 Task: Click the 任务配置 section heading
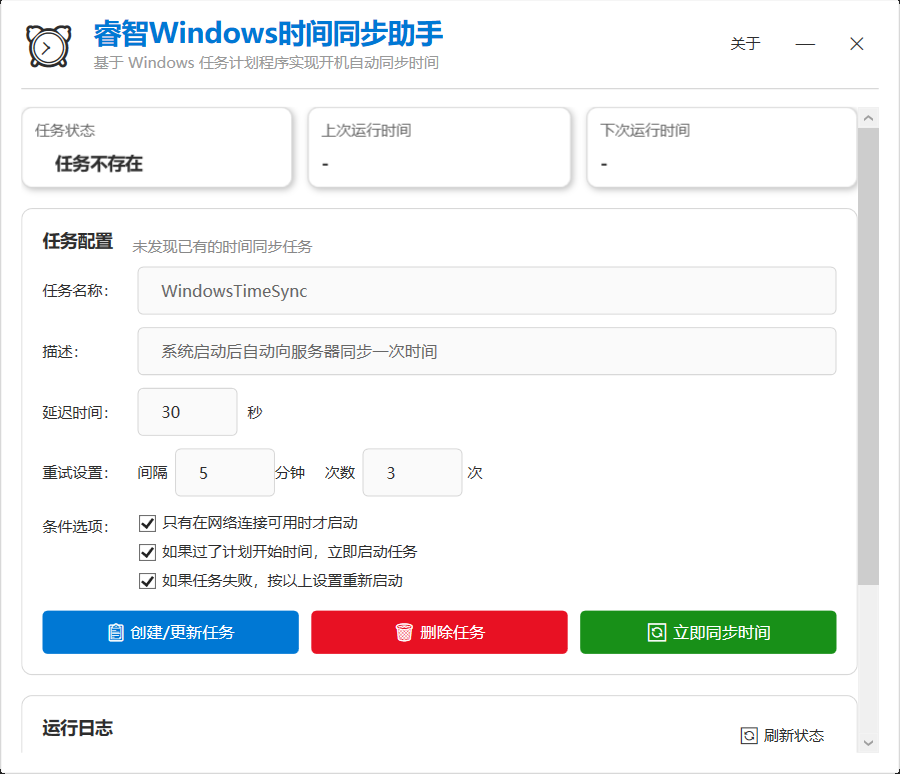coord(77,241)
